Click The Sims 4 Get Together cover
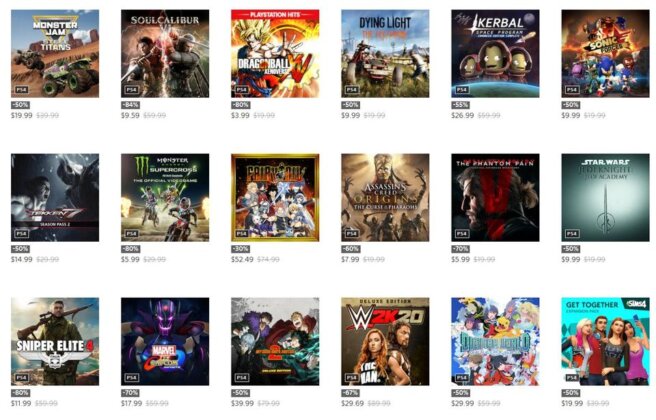The height and width of the screenshot is (420, 656). 605,341
